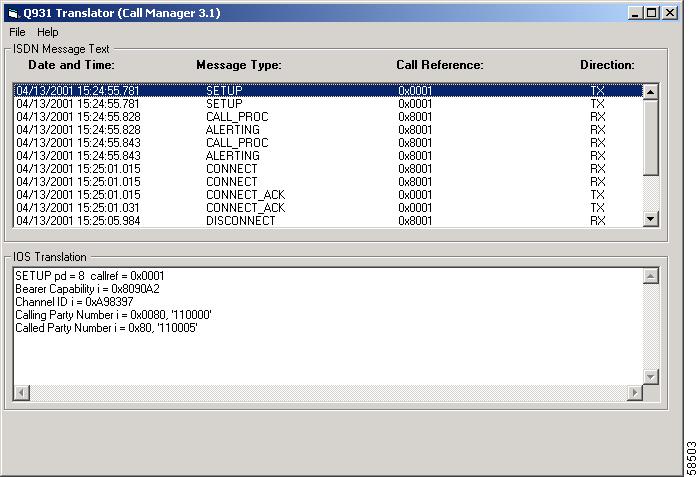Image resolution: width=699 pixels, height=477 pixels.
Task: Click the 0x8001 call reference in DISCONNECT row
Action: click(x=415, y=221)
